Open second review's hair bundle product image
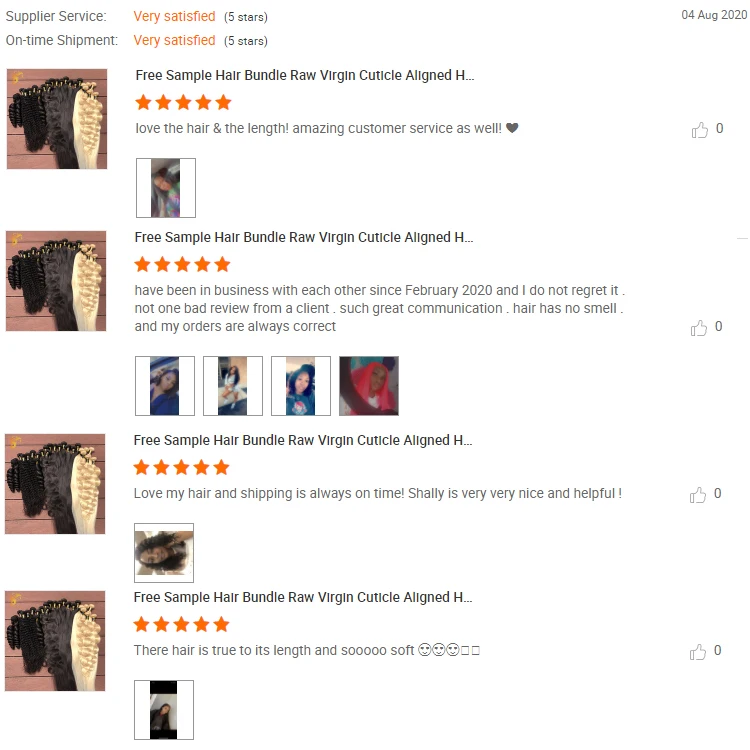The height and width of the screenshot is (750, 750). click(56, 281)
